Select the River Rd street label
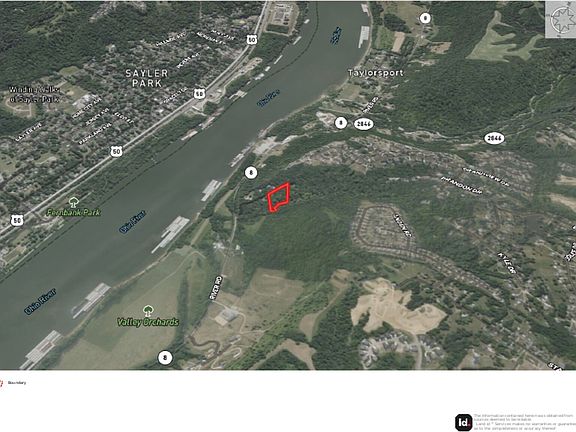The image size is (576, 432). click(216, 288)
